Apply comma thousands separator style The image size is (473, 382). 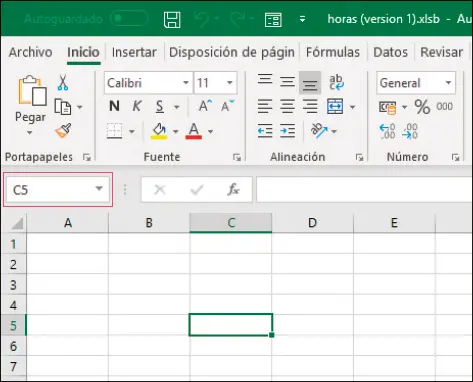(x=444, y=107)
